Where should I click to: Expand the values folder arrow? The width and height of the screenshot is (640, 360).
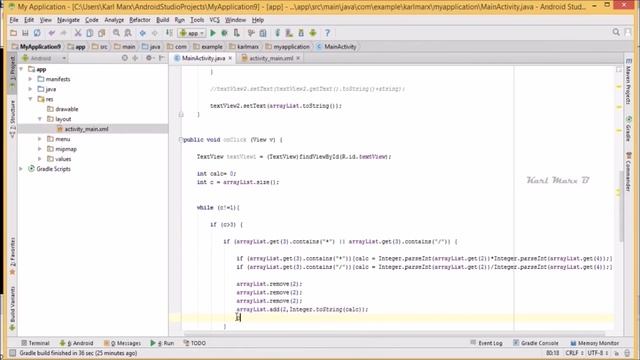[x=40, y=159]
